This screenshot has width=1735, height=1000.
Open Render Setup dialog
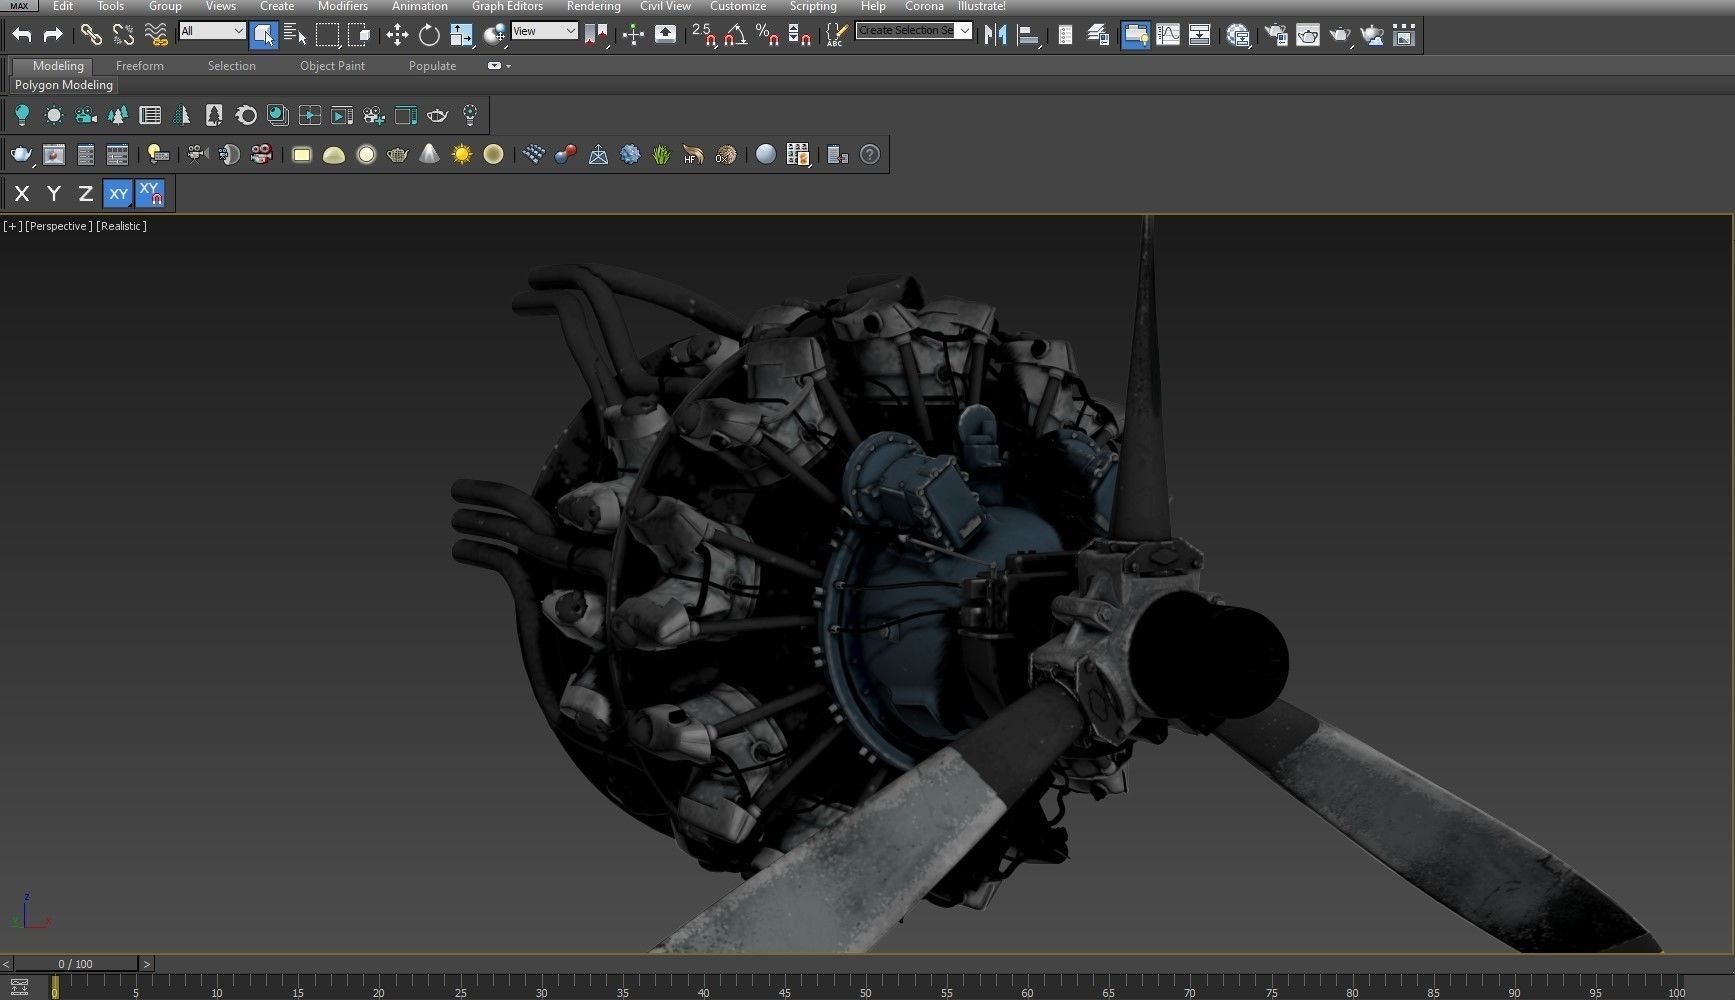(1276, 35)
